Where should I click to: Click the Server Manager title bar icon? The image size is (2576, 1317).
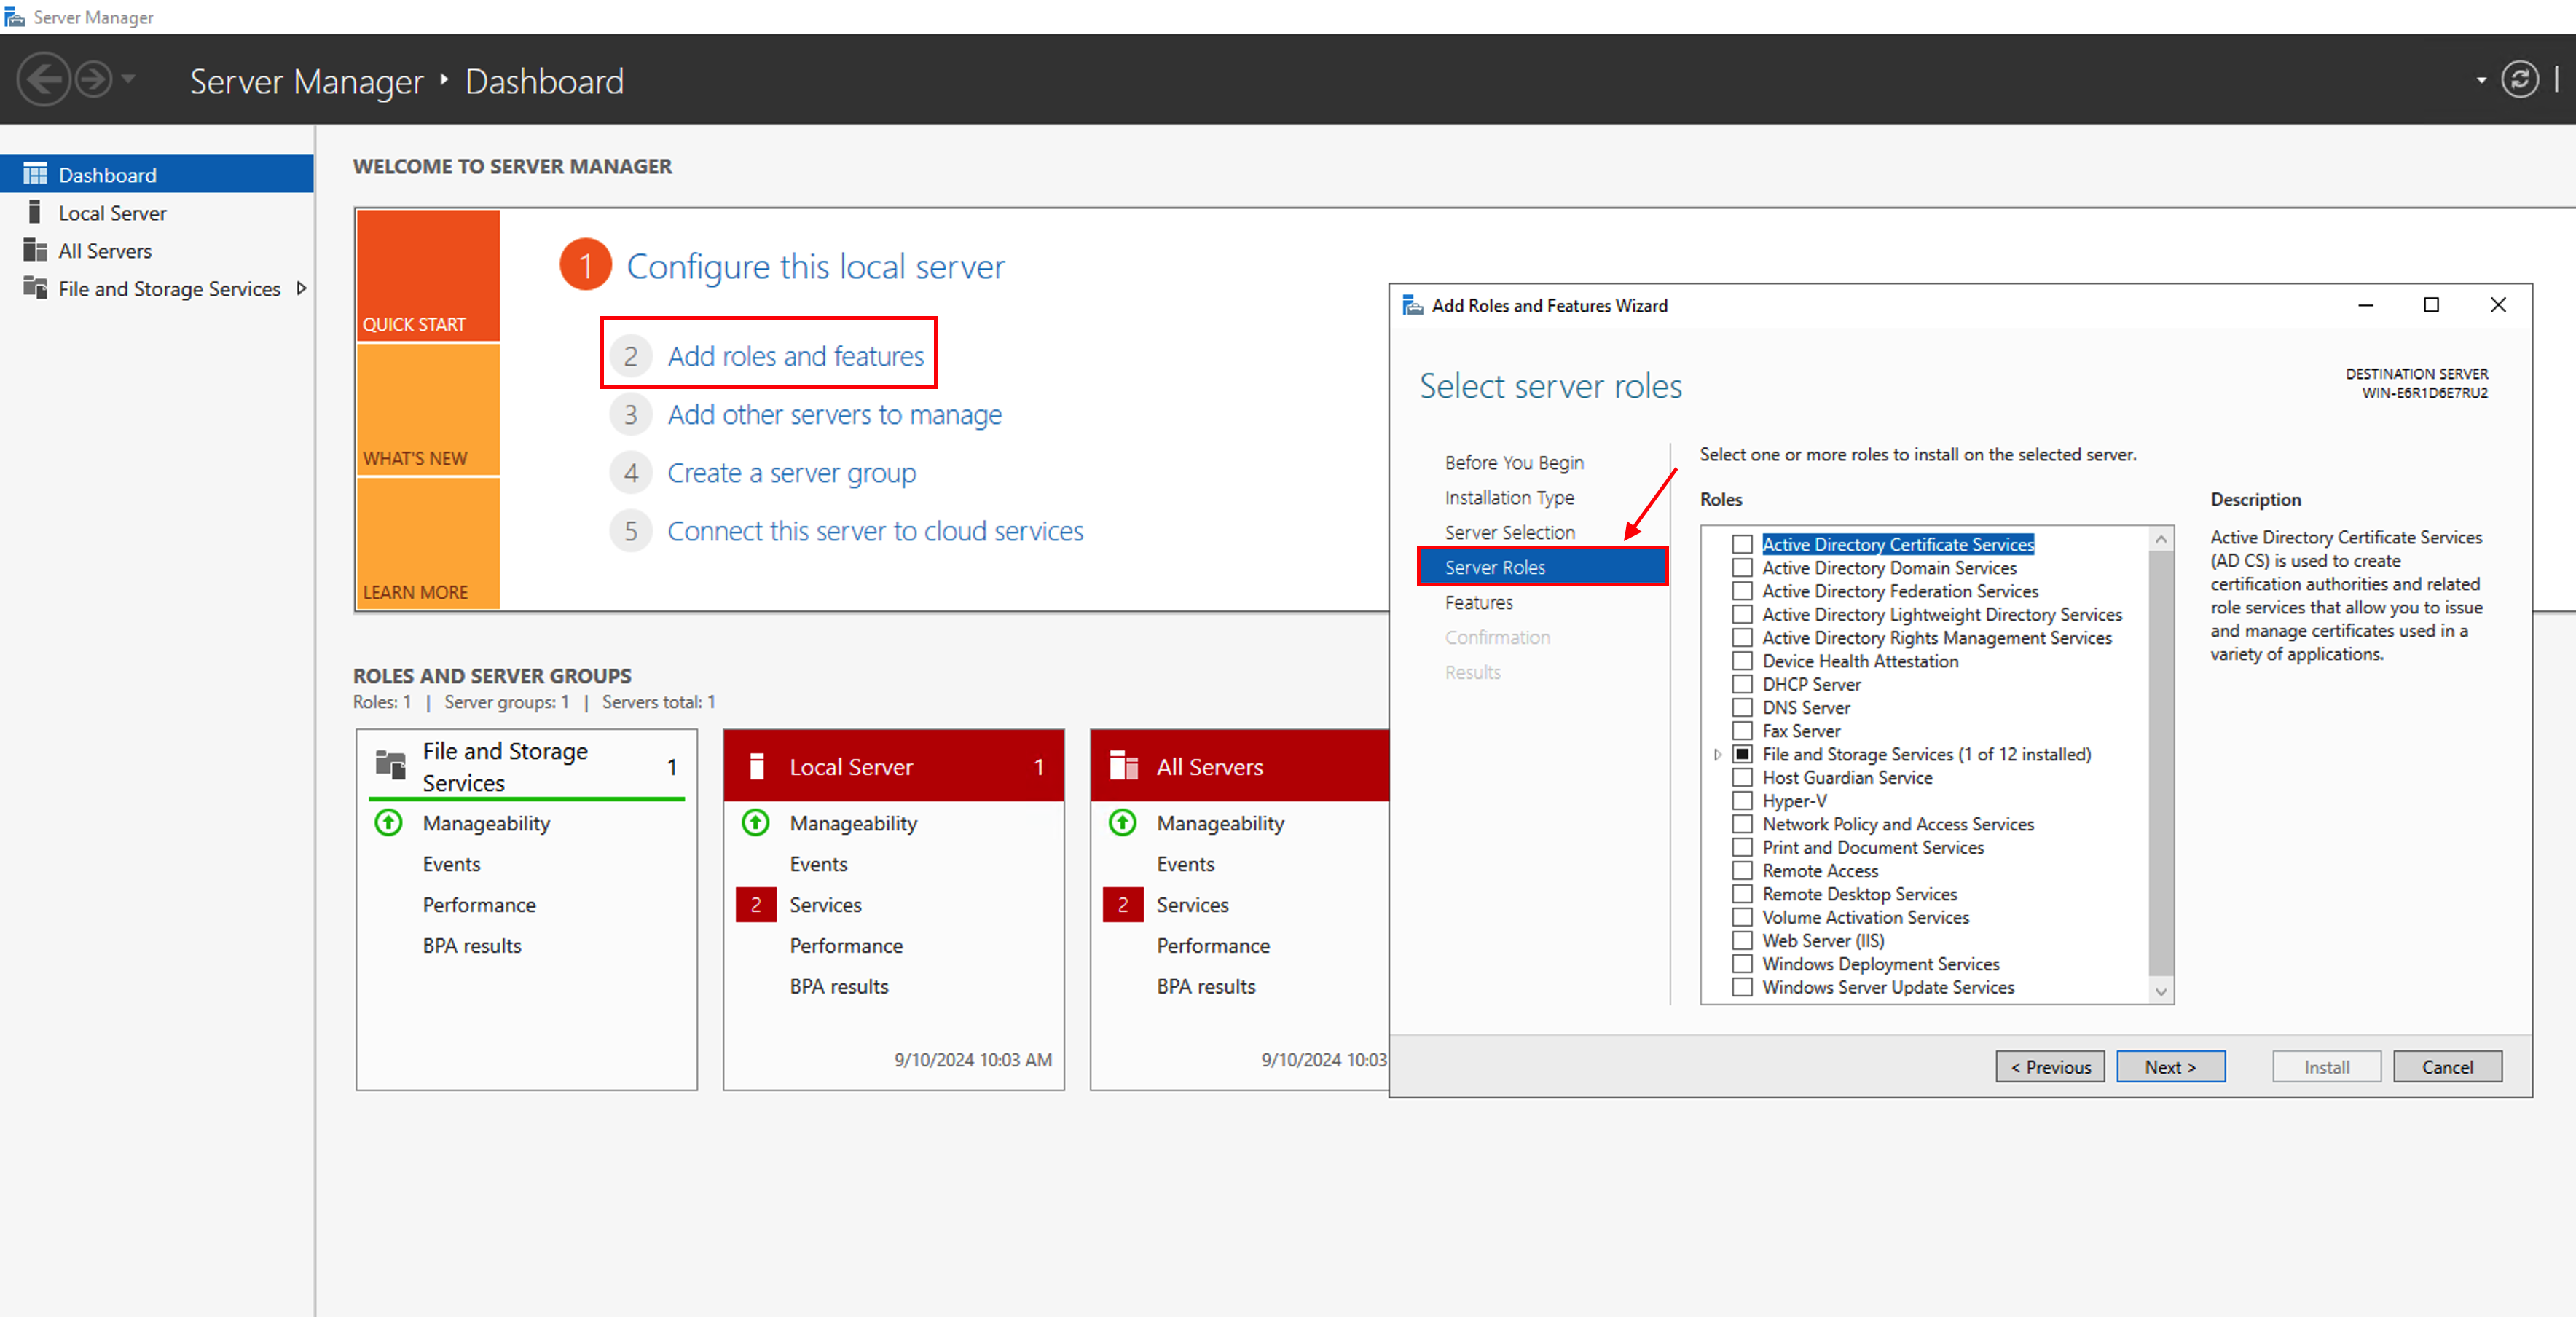pos(14,16)
